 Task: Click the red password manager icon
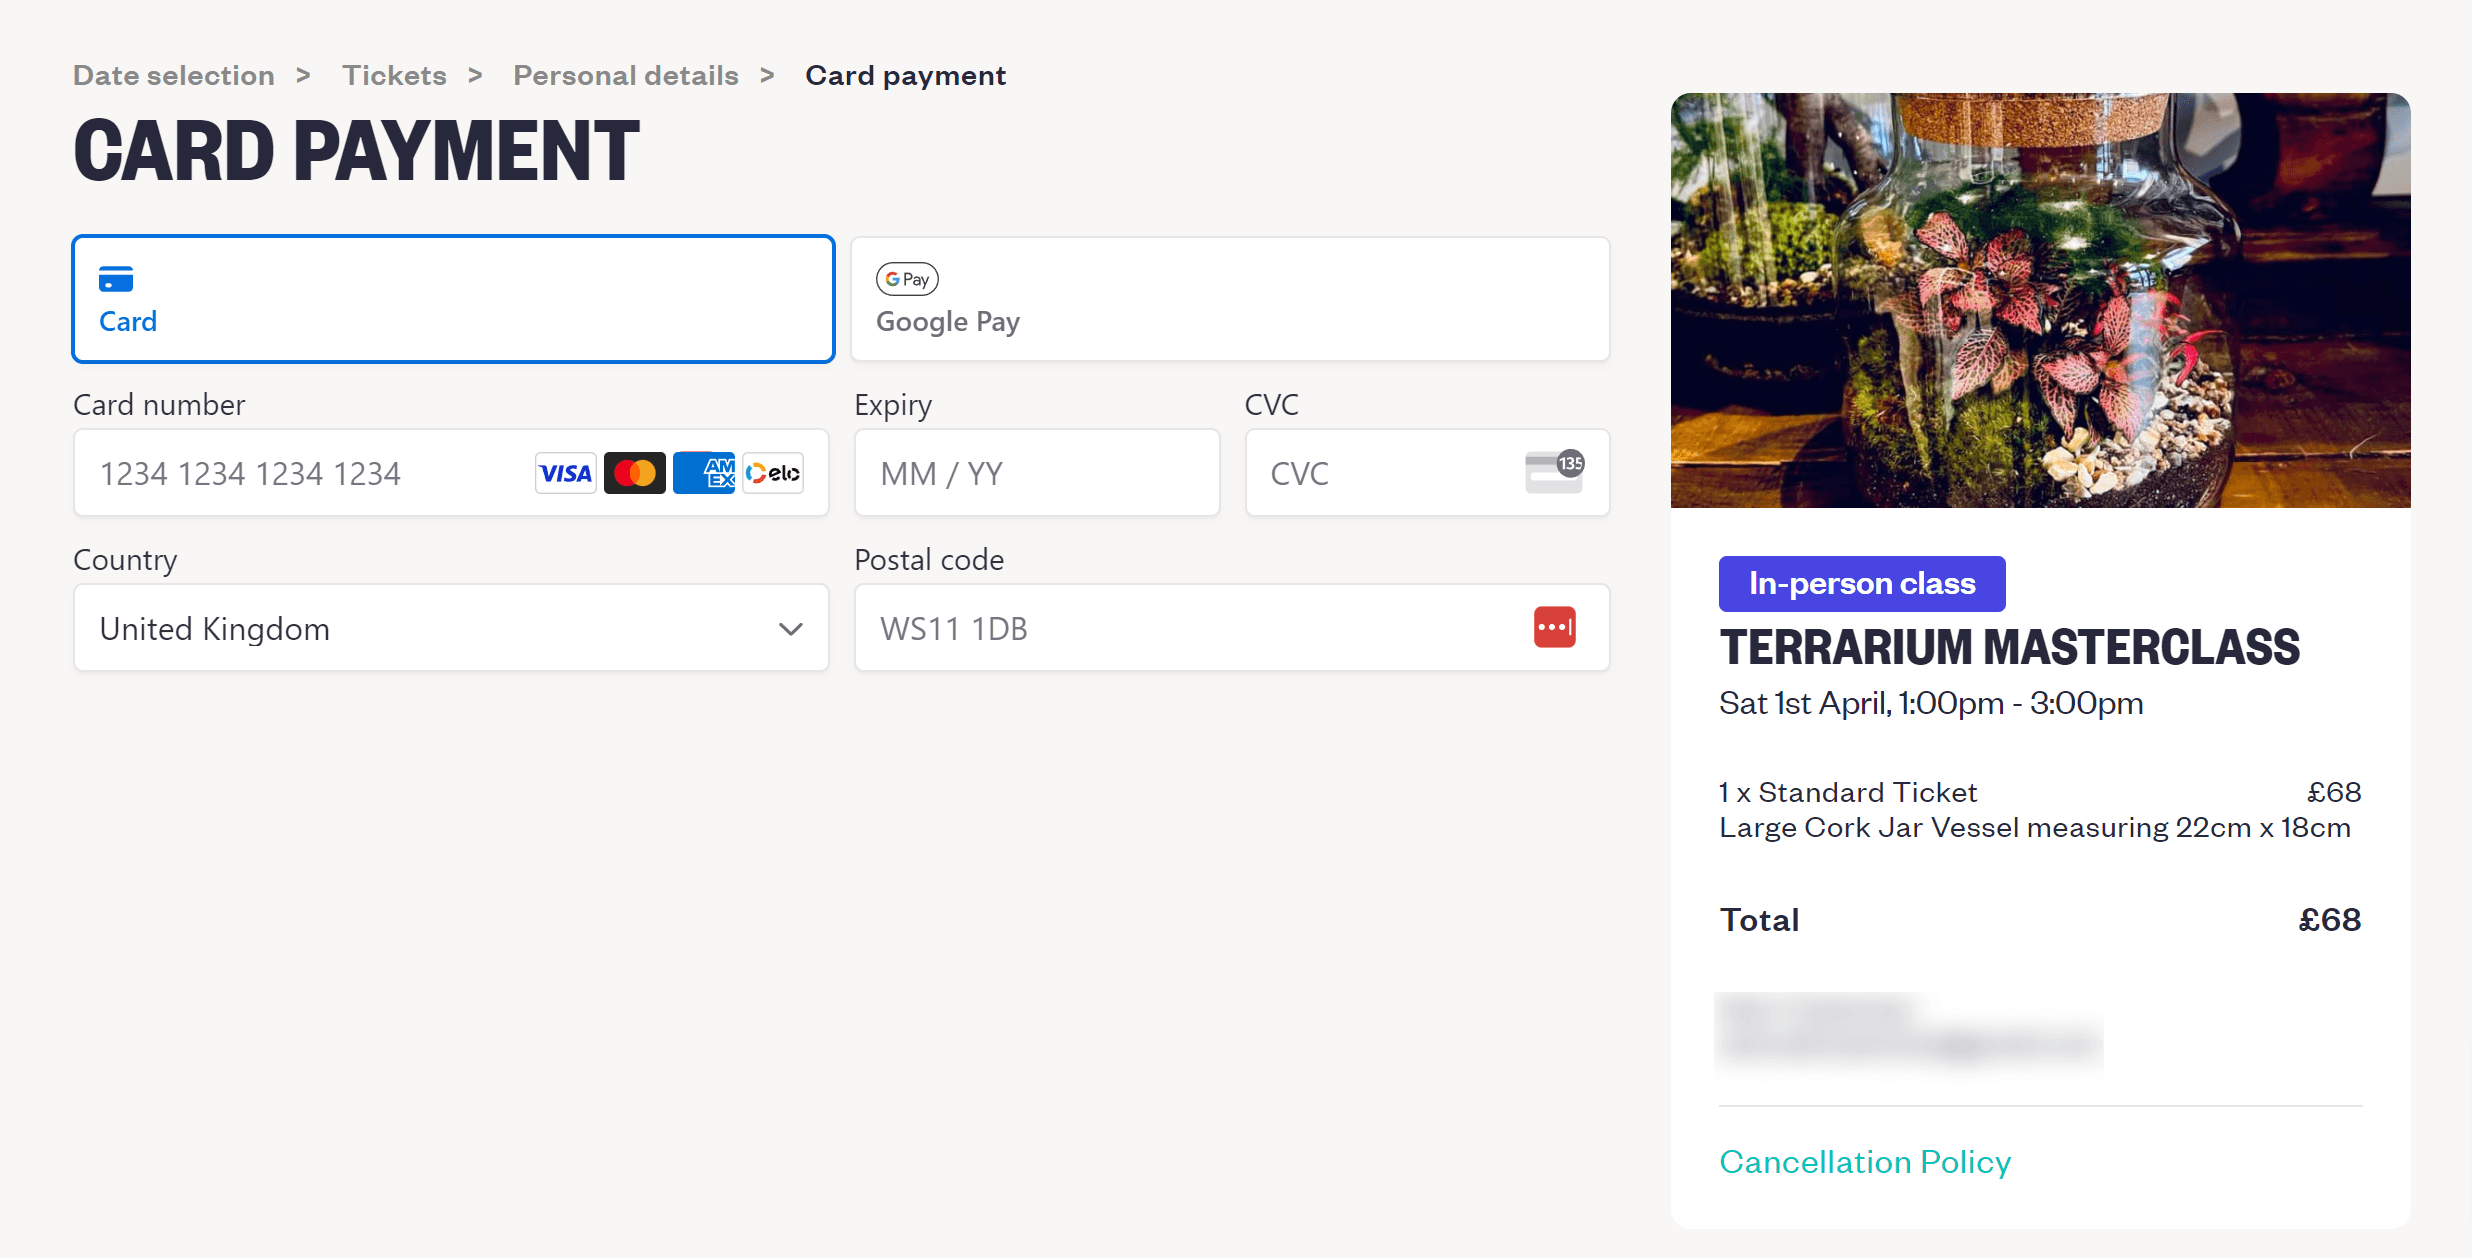1554,628
